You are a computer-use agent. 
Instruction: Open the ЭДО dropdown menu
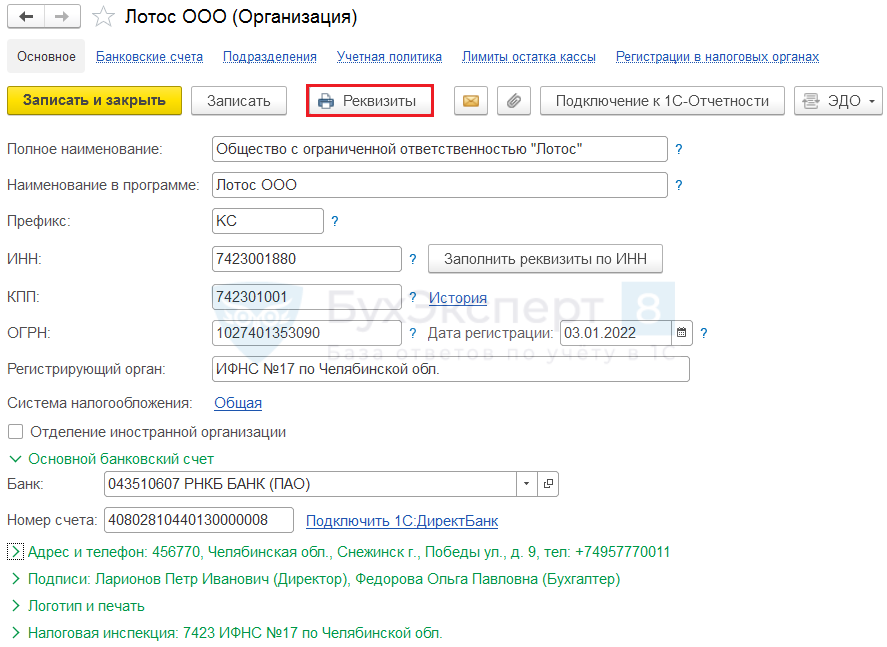[x=838, y=101]
